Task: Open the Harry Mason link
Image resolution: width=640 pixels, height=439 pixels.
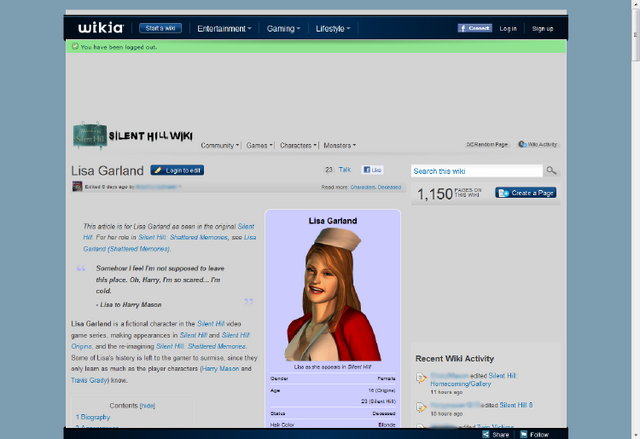Action: click(220, 368)
